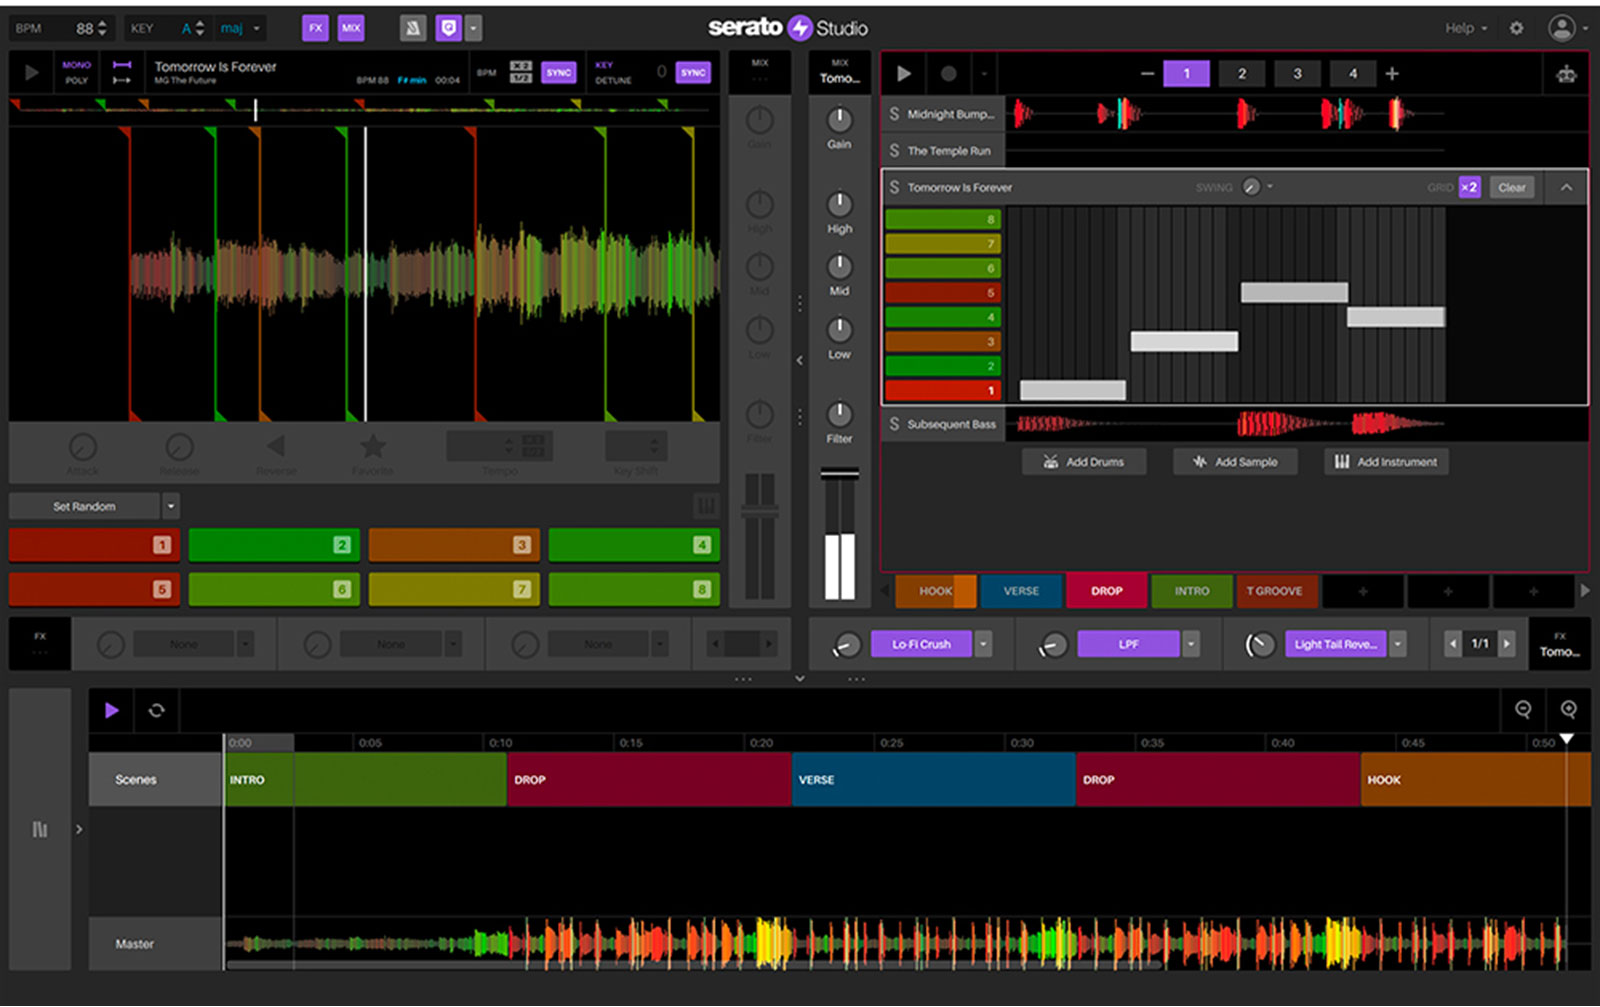Play the song timeline
The width and height of the screenshot is (1600, 1007).
112,710
